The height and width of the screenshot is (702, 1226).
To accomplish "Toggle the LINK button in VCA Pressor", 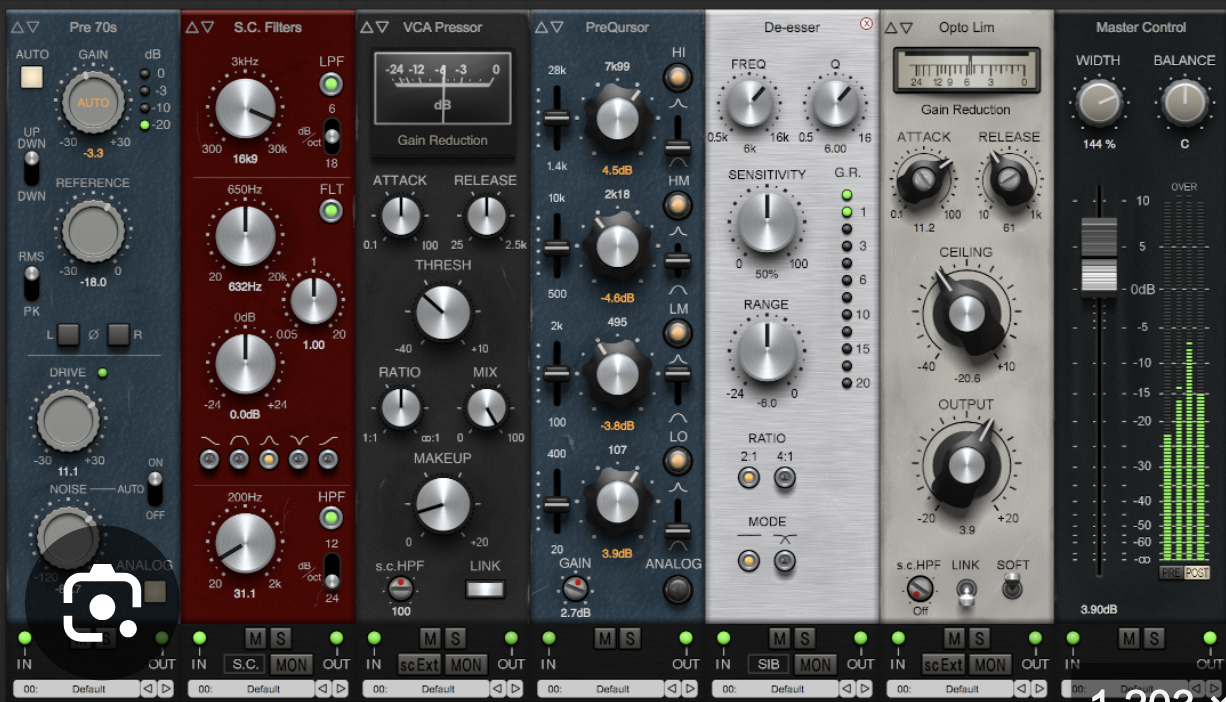I will click(x=485, y=590).
